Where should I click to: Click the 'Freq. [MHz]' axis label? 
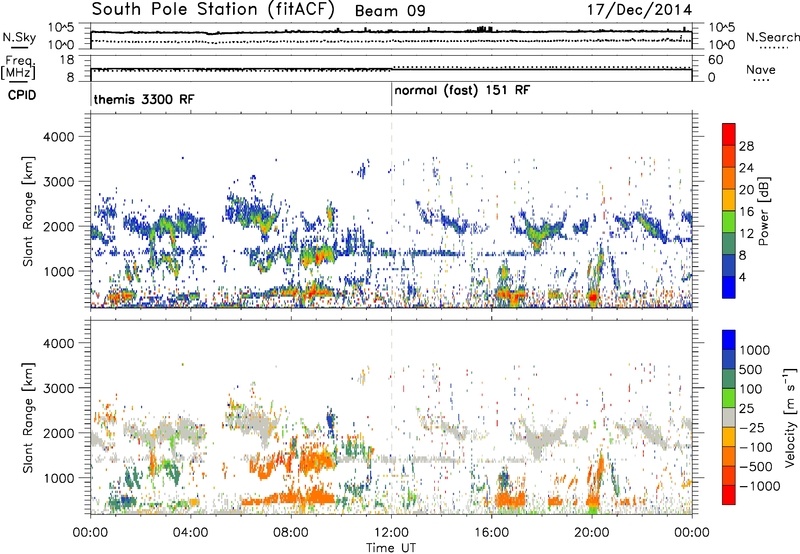[18, 68]
